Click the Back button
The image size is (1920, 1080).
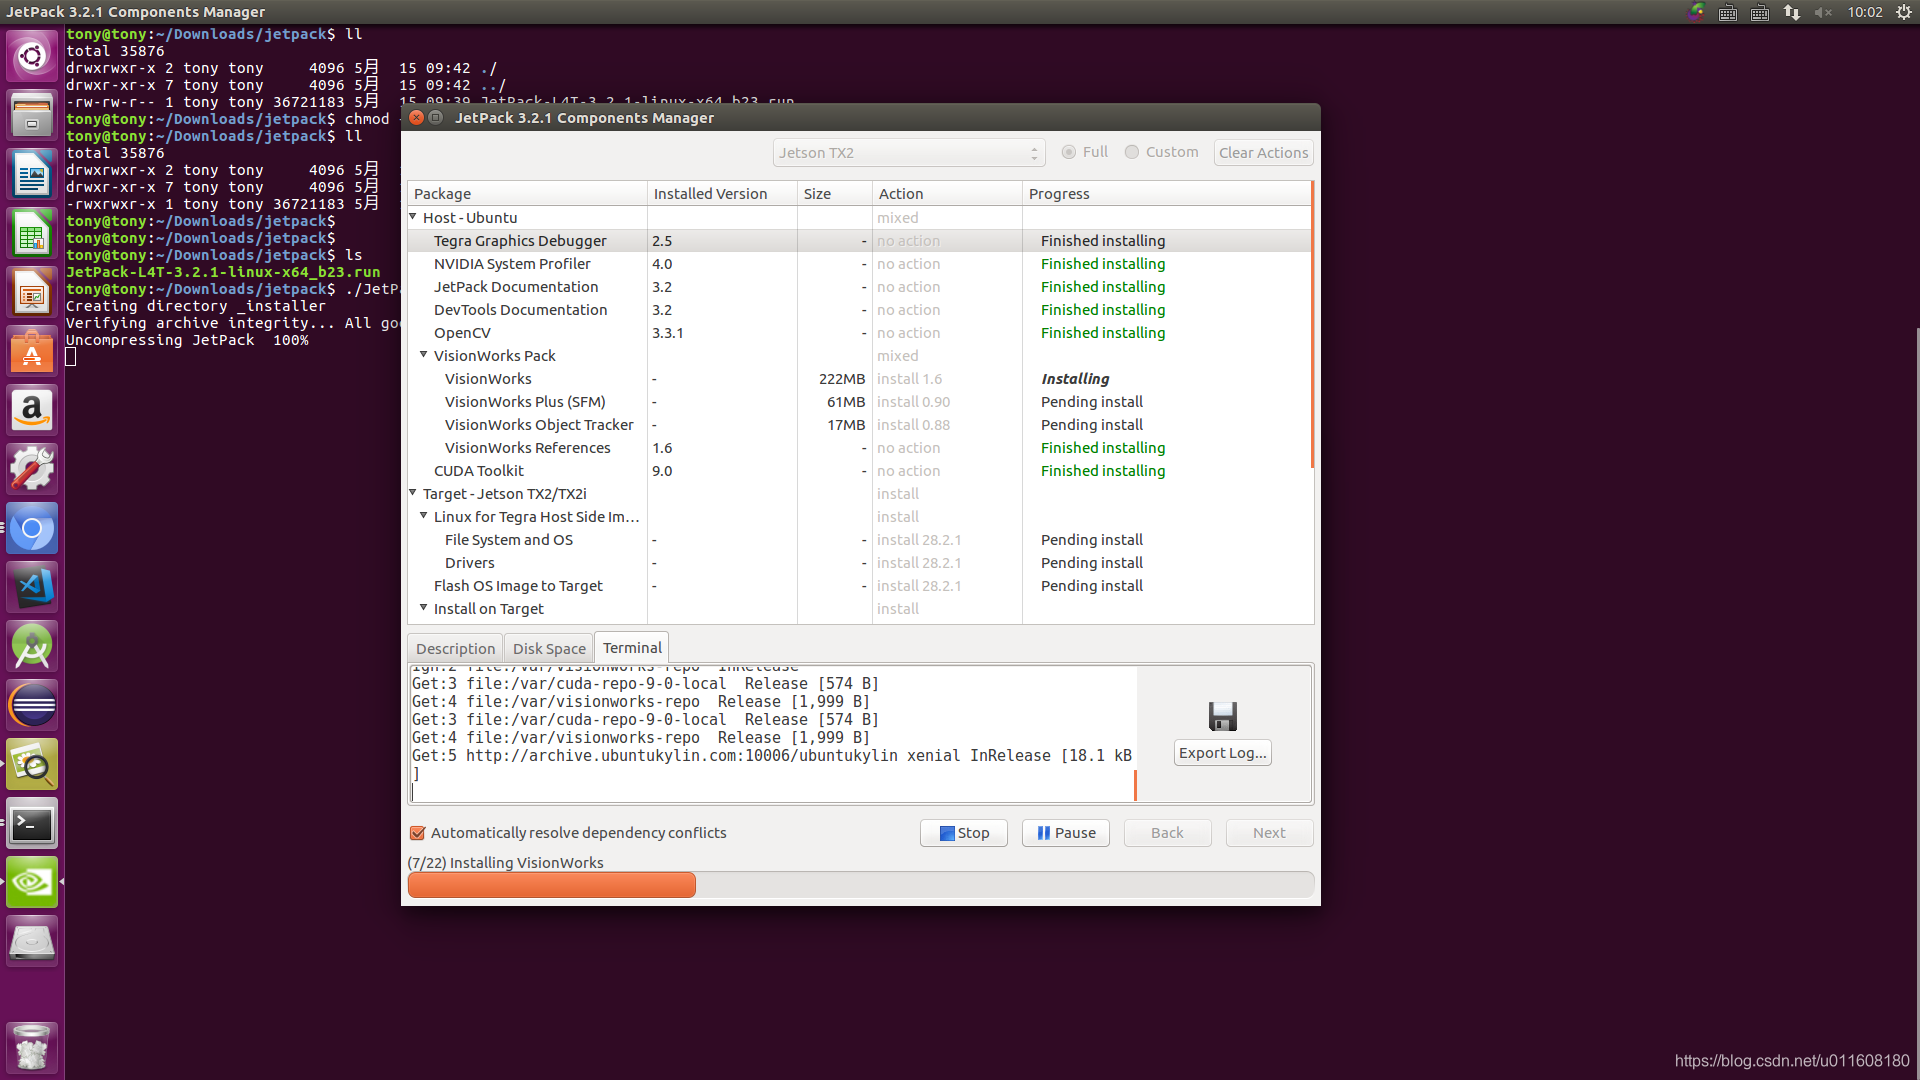[1167, 833]
